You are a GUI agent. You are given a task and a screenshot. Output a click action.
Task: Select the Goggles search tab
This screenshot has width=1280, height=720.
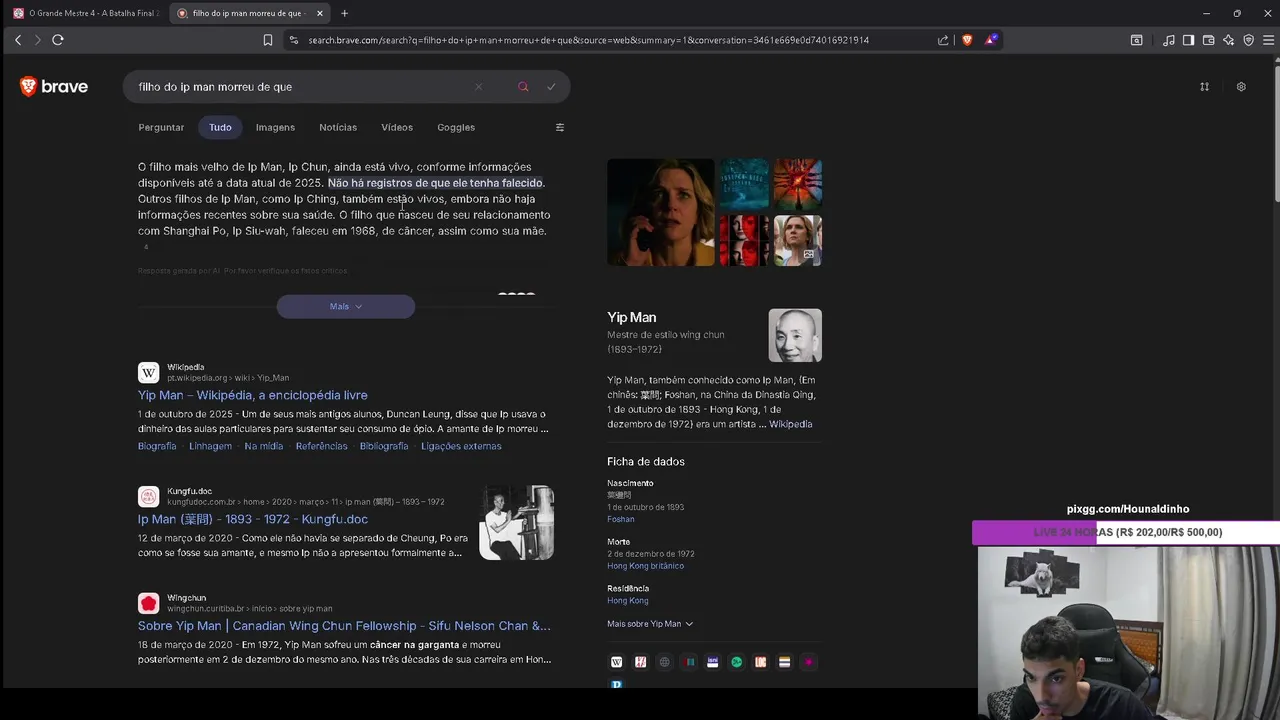456,127
